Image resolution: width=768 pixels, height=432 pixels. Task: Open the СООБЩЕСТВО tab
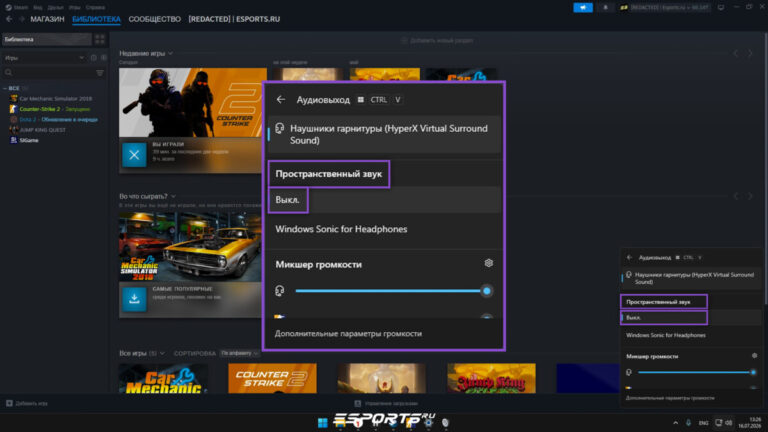pyautogui.click(x=155, y=19)
